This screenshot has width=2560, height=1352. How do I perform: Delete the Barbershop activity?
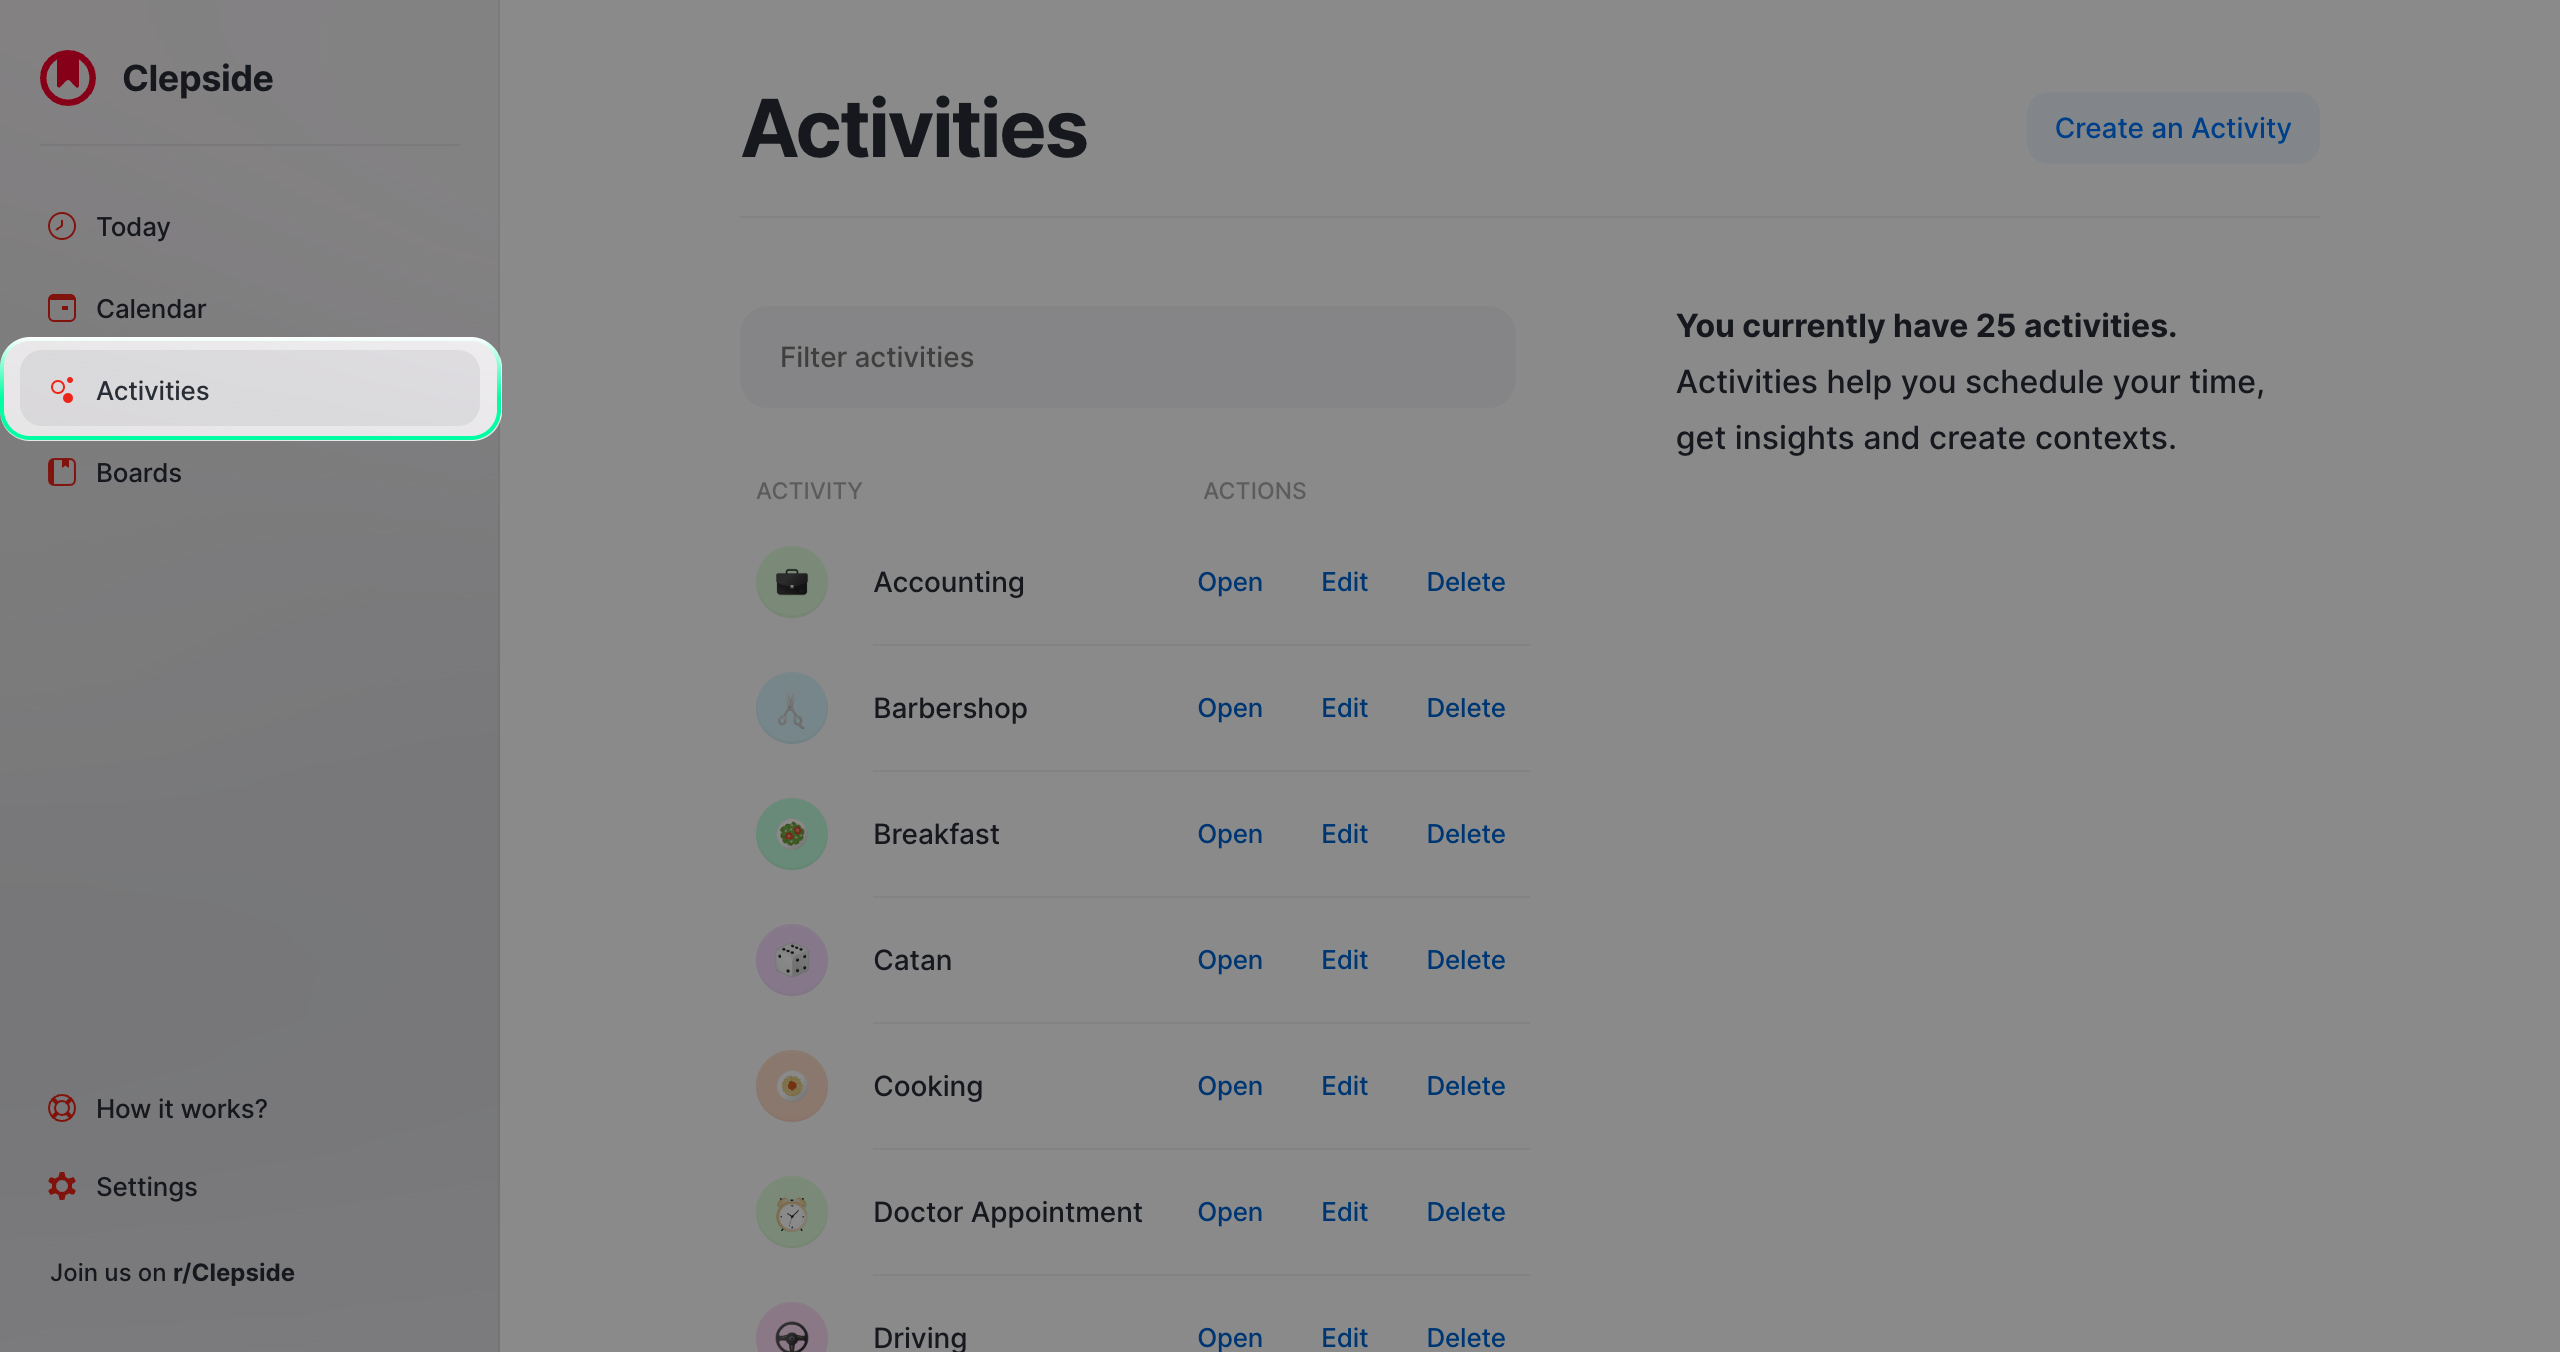point(1465,707)
